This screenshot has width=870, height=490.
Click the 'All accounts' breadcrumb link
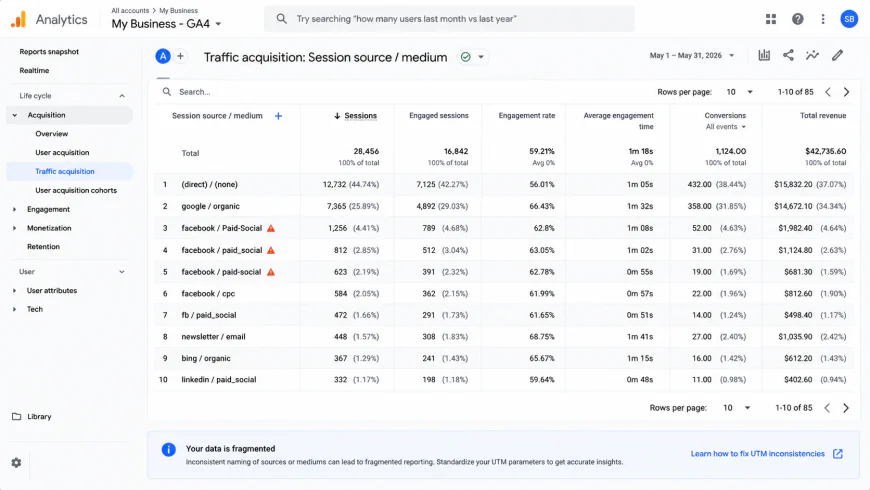coord(130,11)
